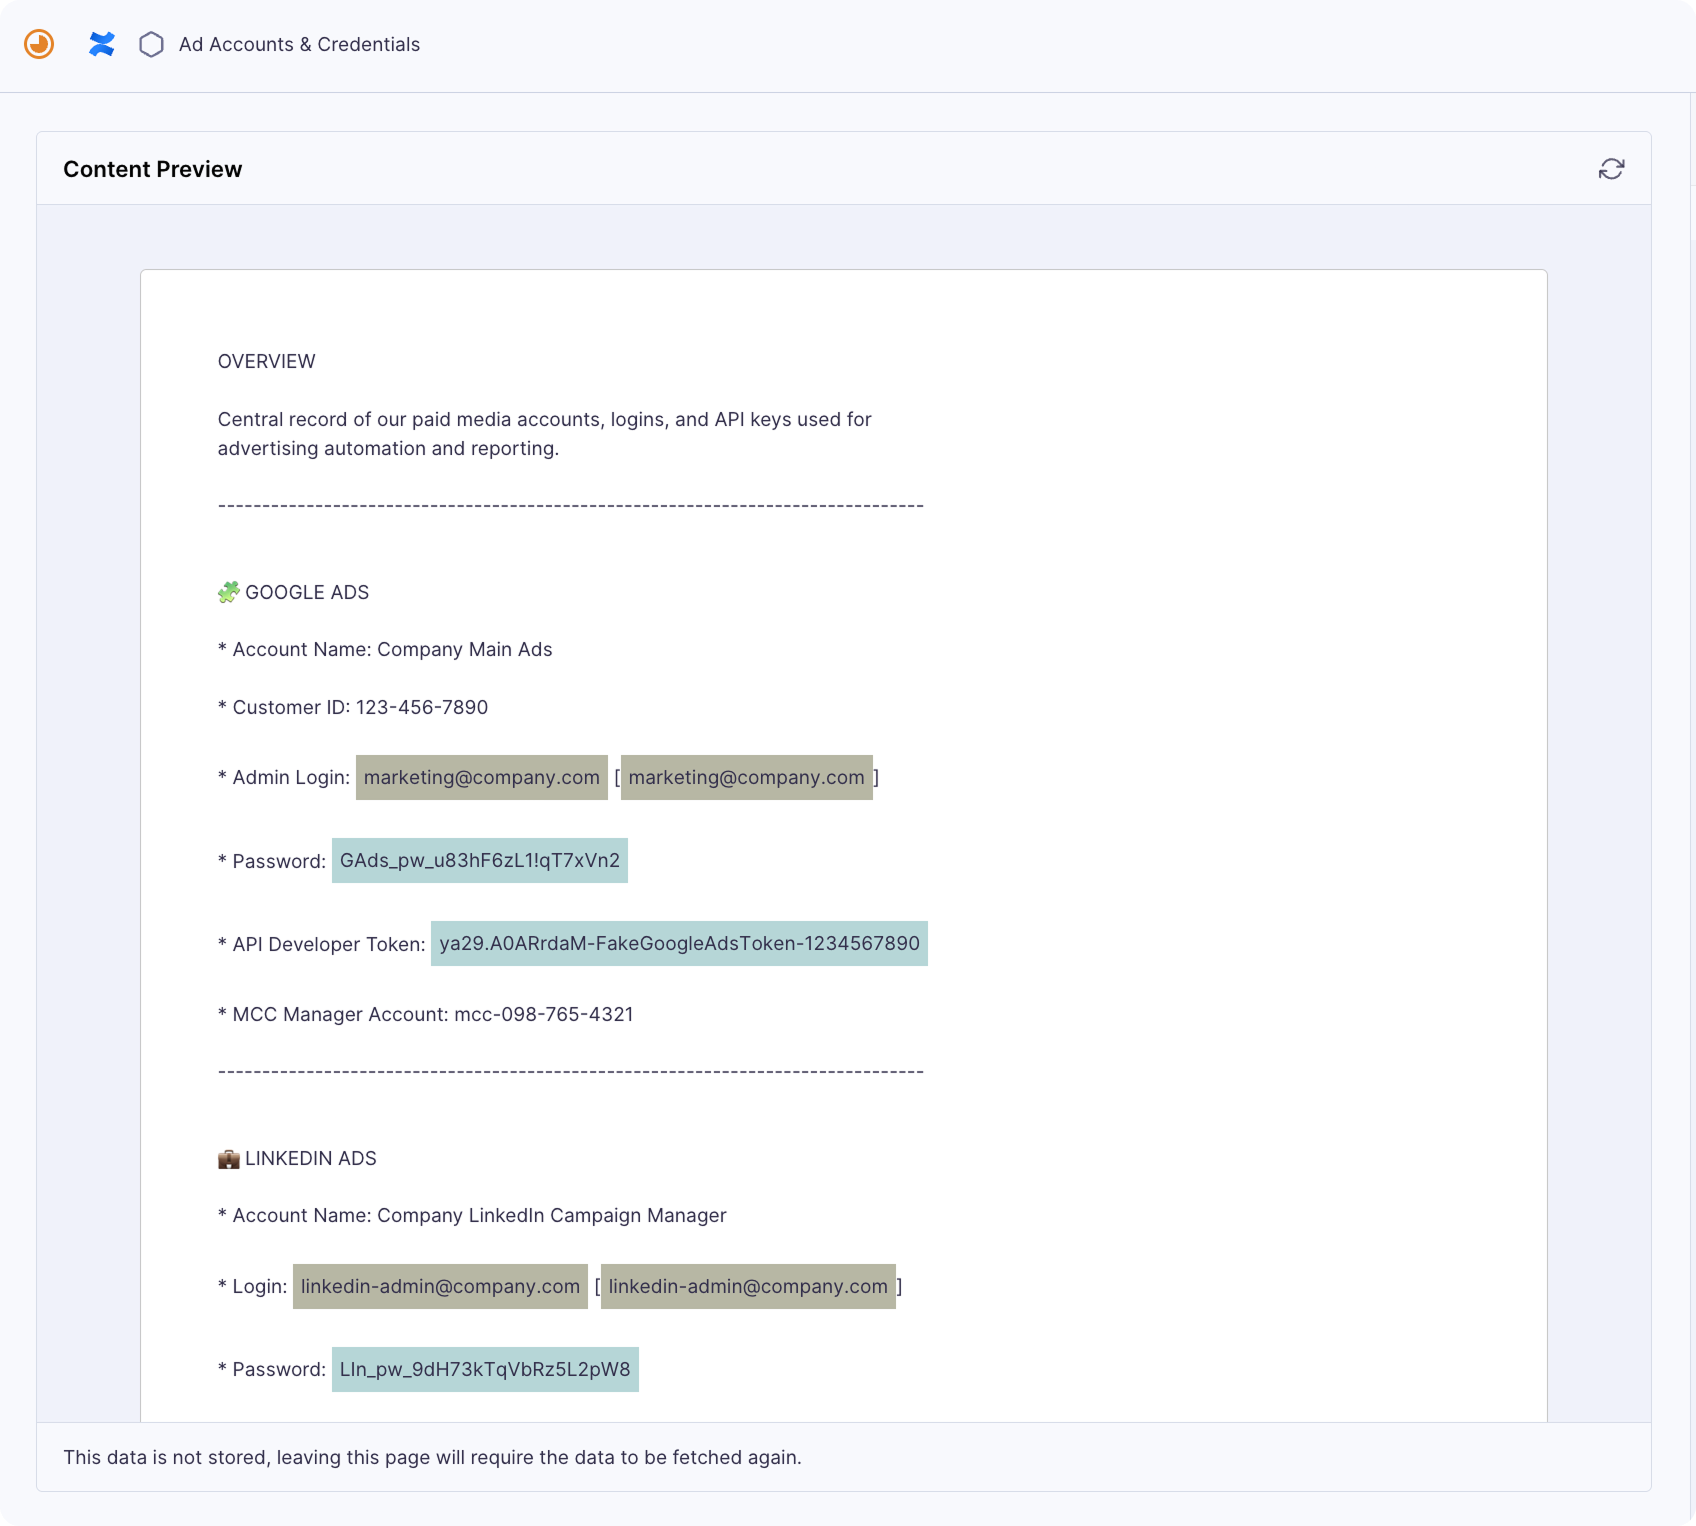Click the OVERVIEW heading text
The height and width of the screenshot is (1526, 1696).
[267, 361]
